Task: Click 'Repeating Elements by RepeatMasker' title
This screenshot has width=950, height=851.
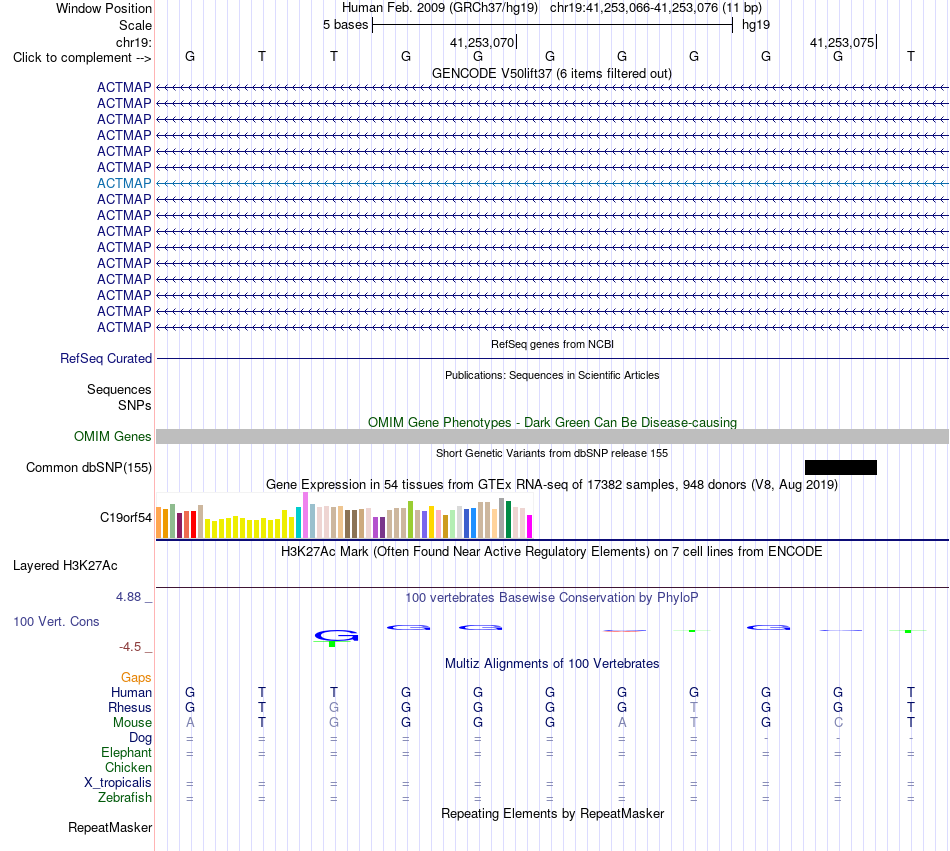Action: pos(553,813)
